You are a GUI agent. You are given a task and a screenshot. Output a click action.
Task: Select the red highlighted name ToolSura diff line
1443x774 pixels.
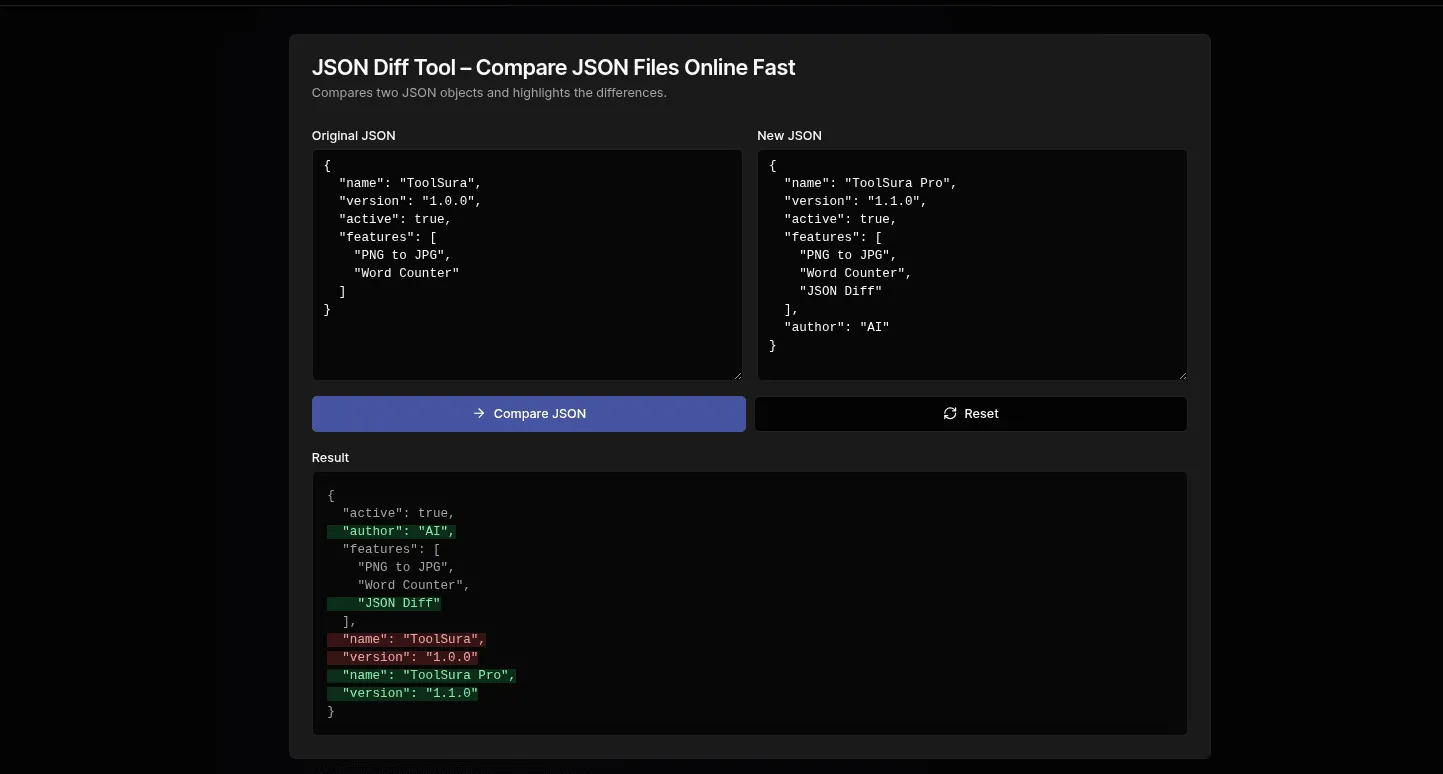406,639
